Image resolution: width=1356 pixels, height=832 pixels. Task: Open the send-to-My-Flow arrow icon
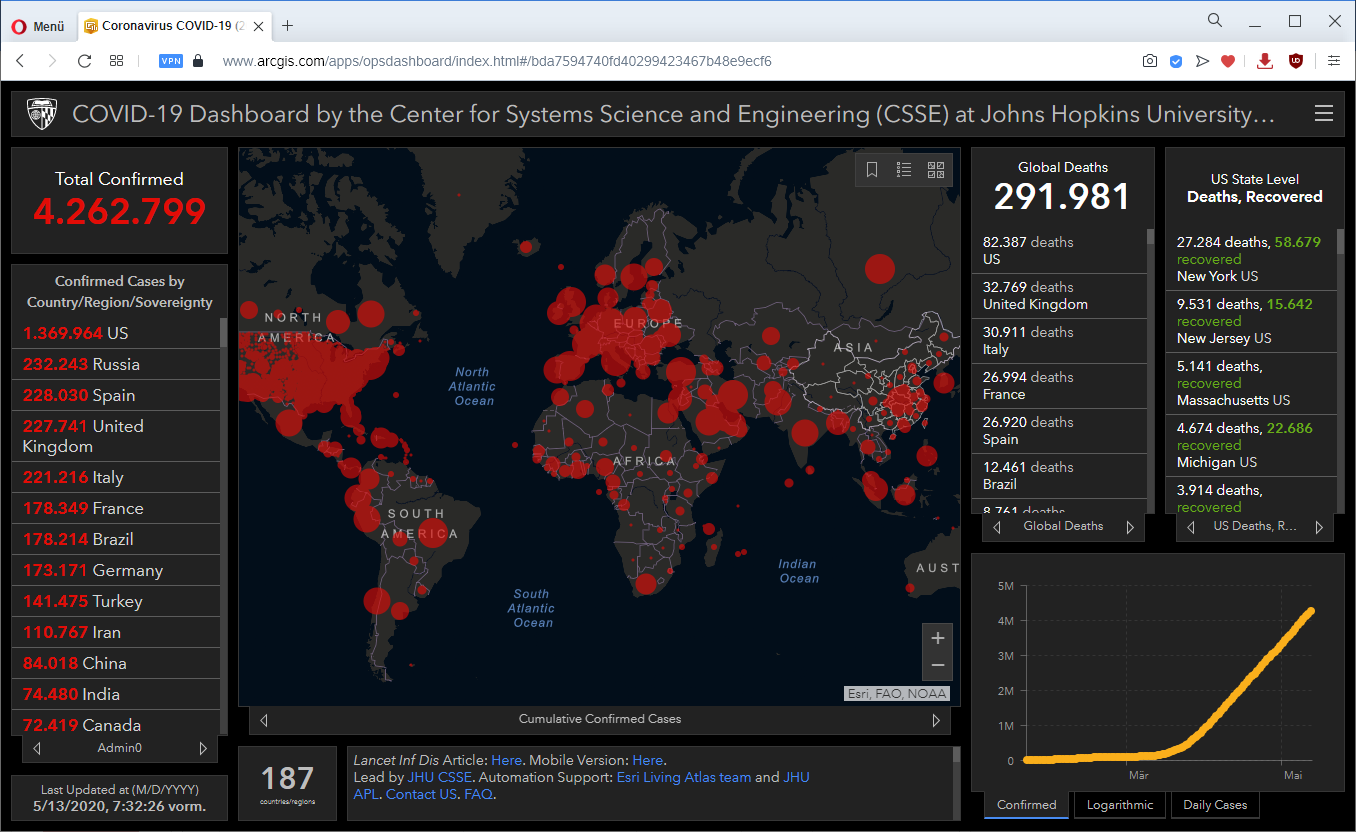coord(1202,61)
